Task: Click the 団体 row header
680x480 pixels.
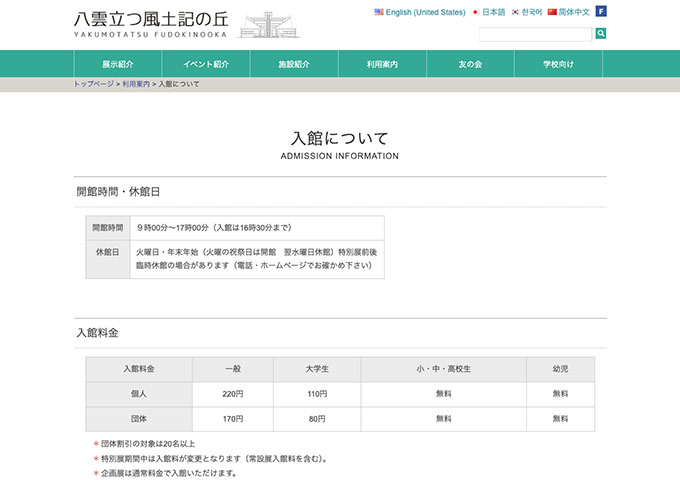Action: tap(139, 419)
